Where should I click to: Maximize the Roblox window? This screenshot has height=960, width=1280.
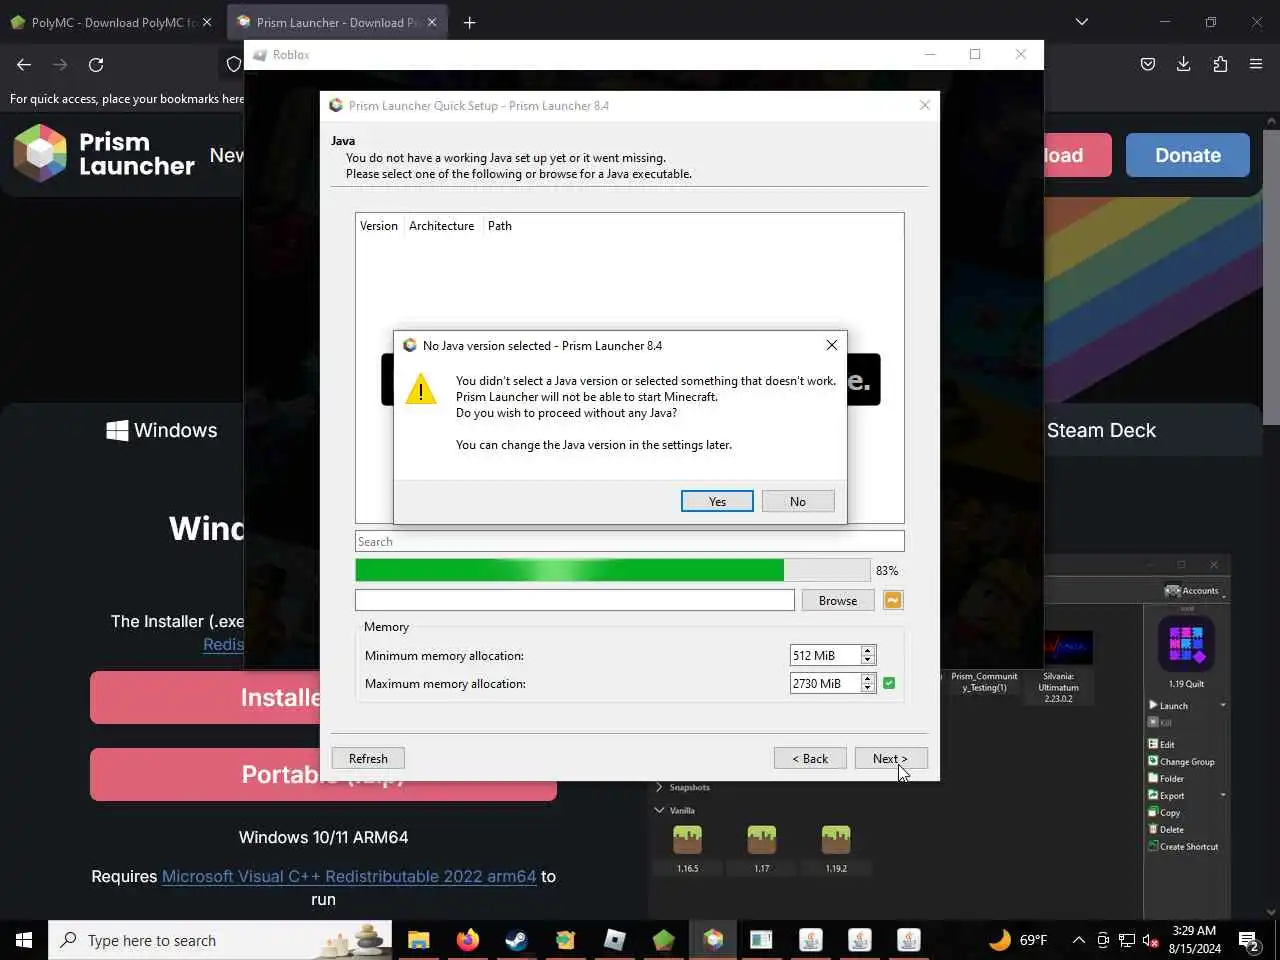[975, 54]
